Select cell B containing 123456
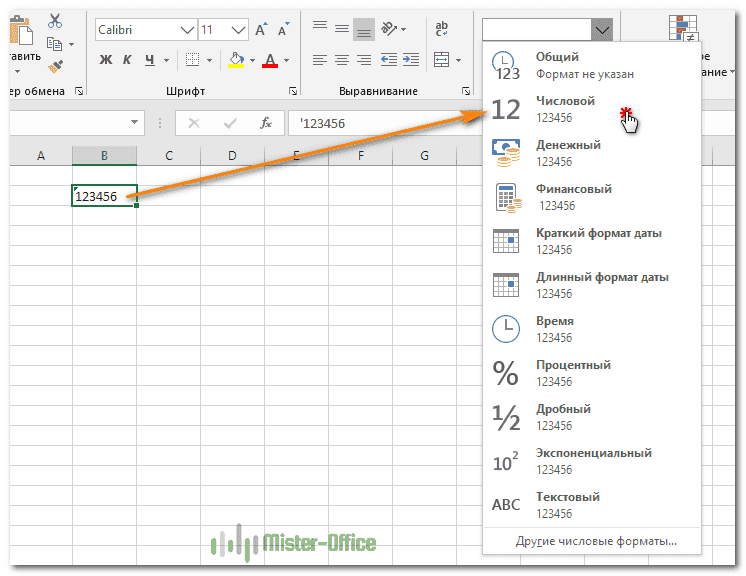The width and height of the screenshot is (746, 576). tap(104, 197)
